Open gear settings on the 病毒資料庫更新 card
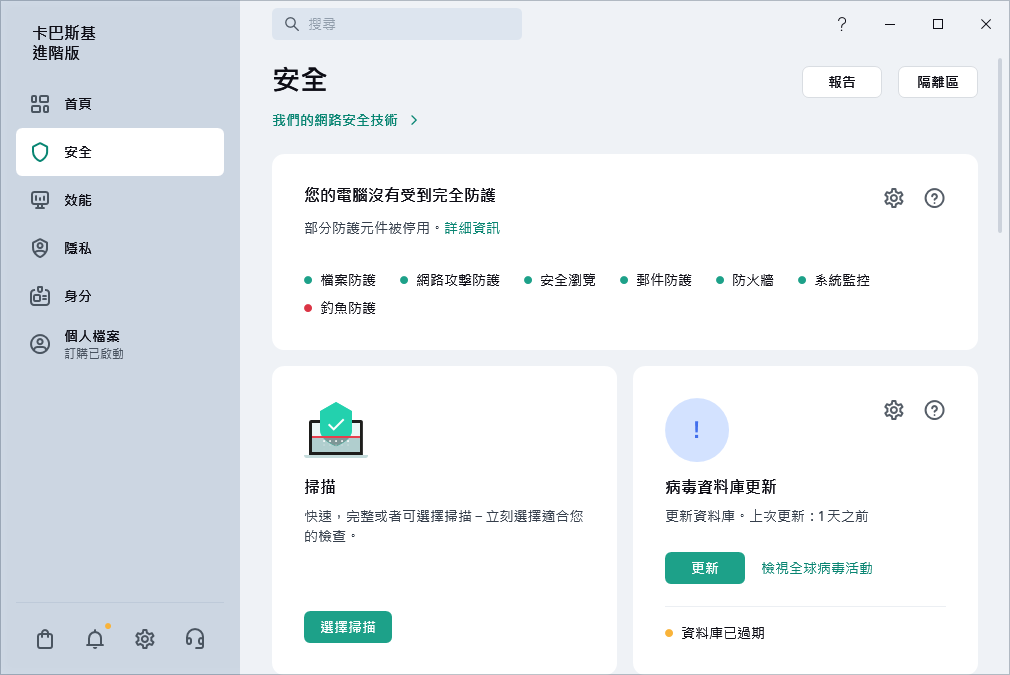 [x=893, y=410]
